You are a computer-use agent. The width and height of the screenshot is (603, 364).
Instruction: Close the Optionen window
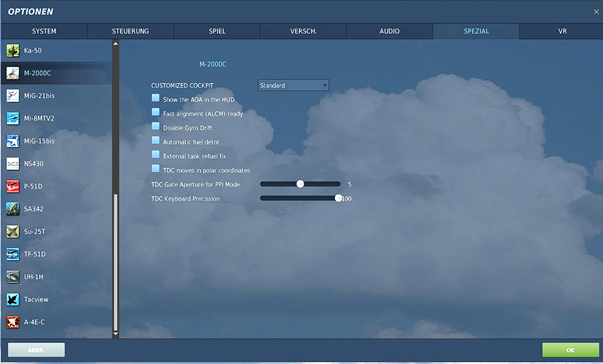click(x=596, y=12)
